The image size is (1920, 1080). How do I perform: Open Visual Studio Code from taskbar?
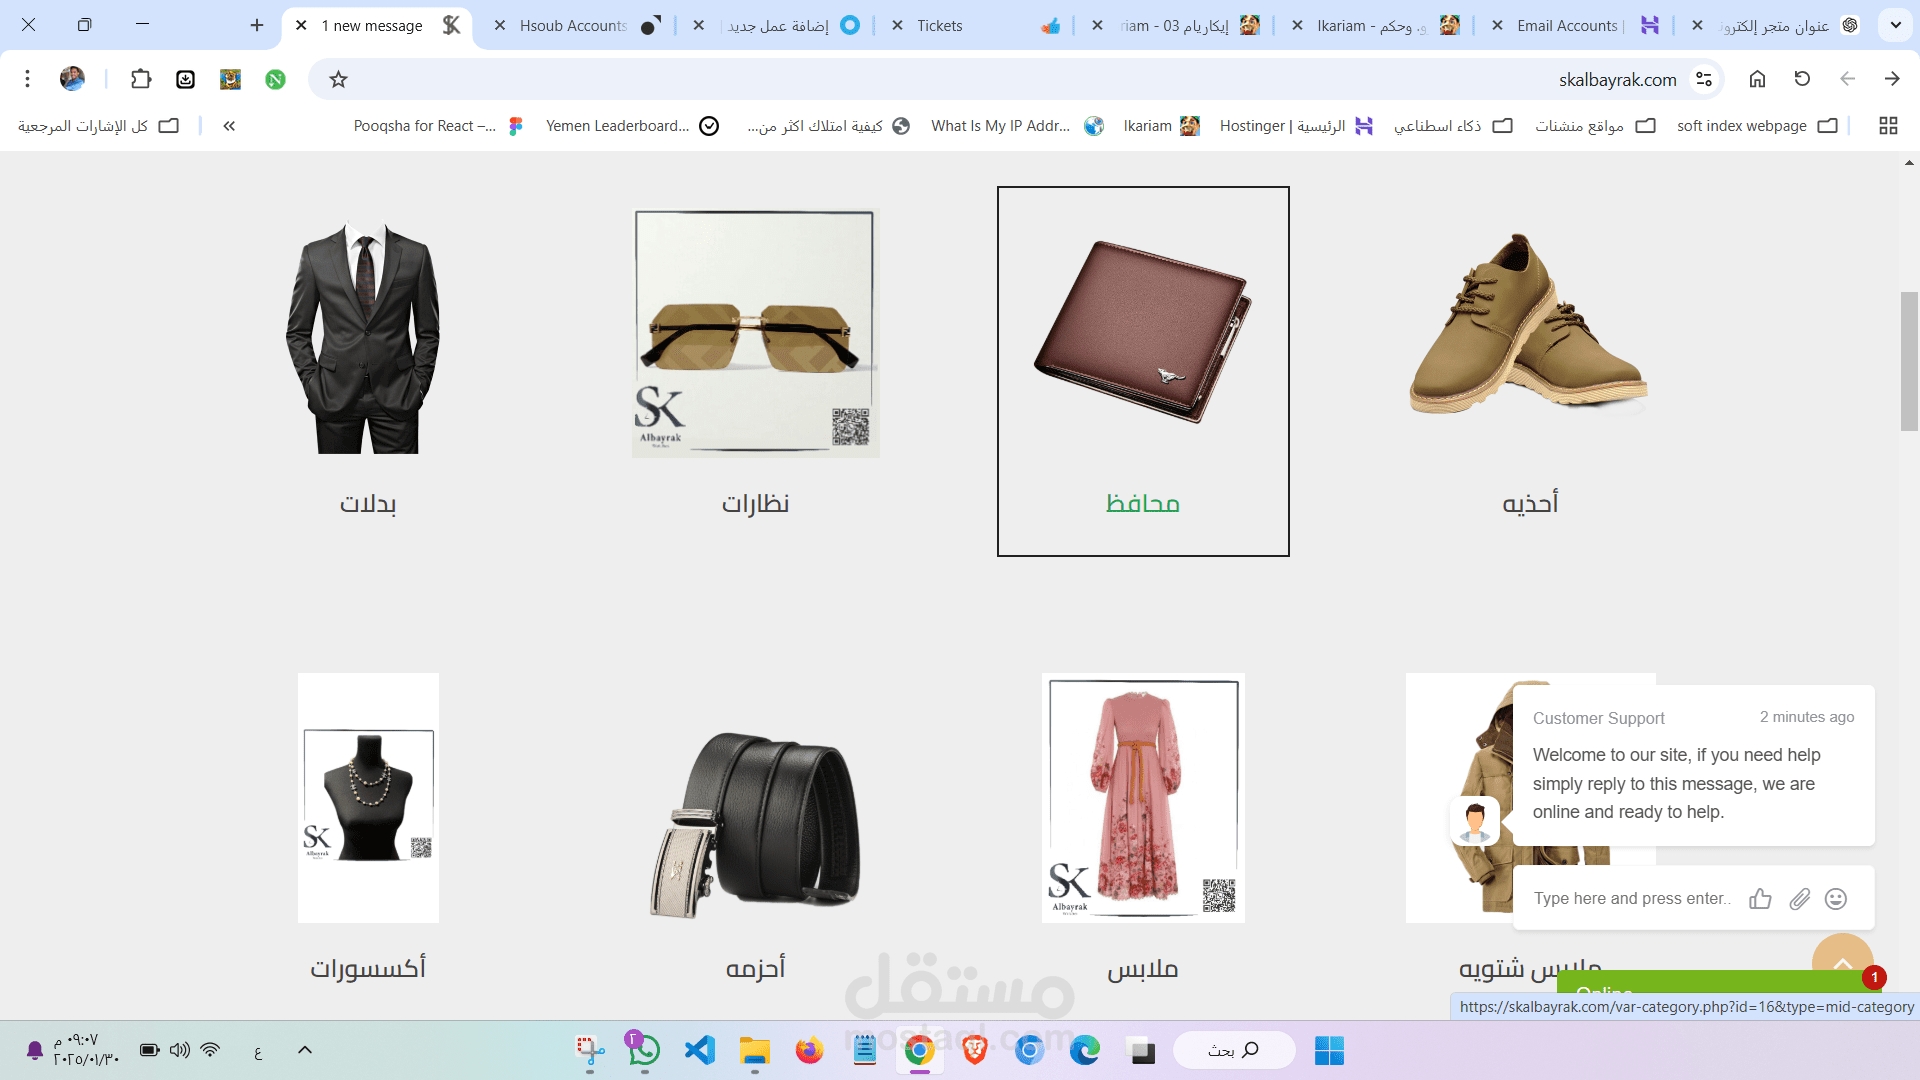[700, 1050]
